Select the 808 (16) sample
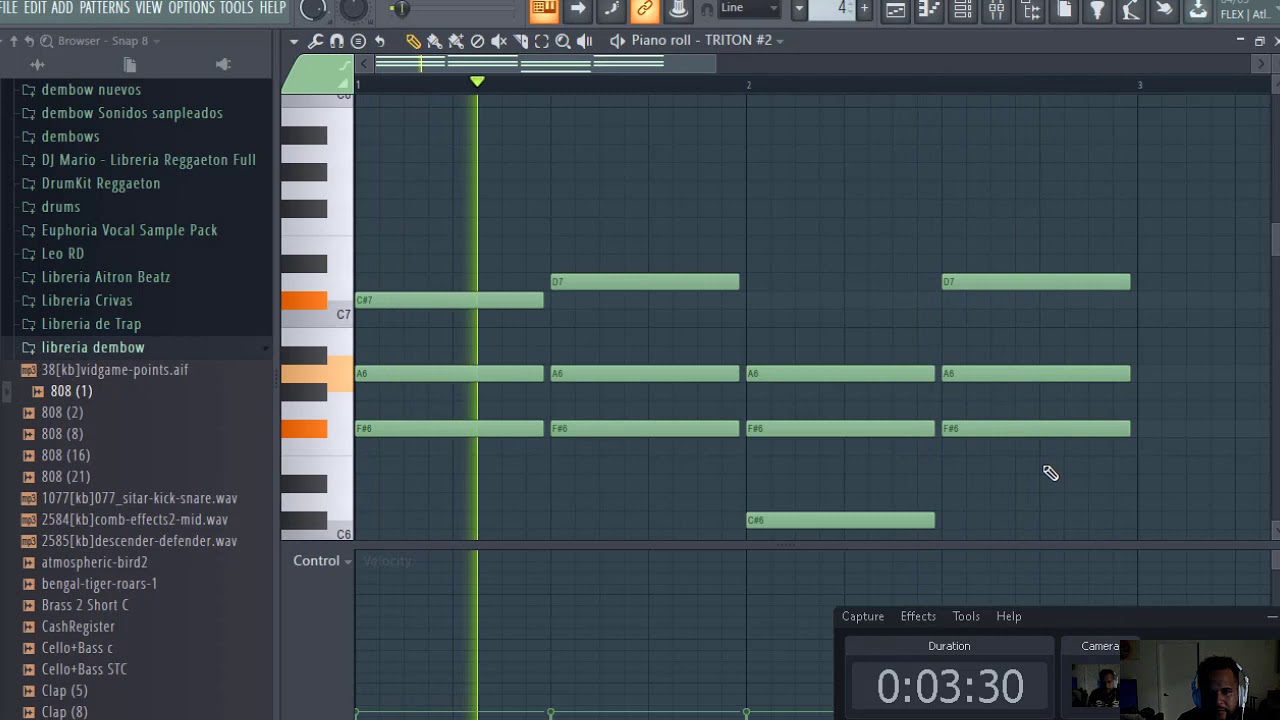1280x720 pixels. tap(65, 455)
